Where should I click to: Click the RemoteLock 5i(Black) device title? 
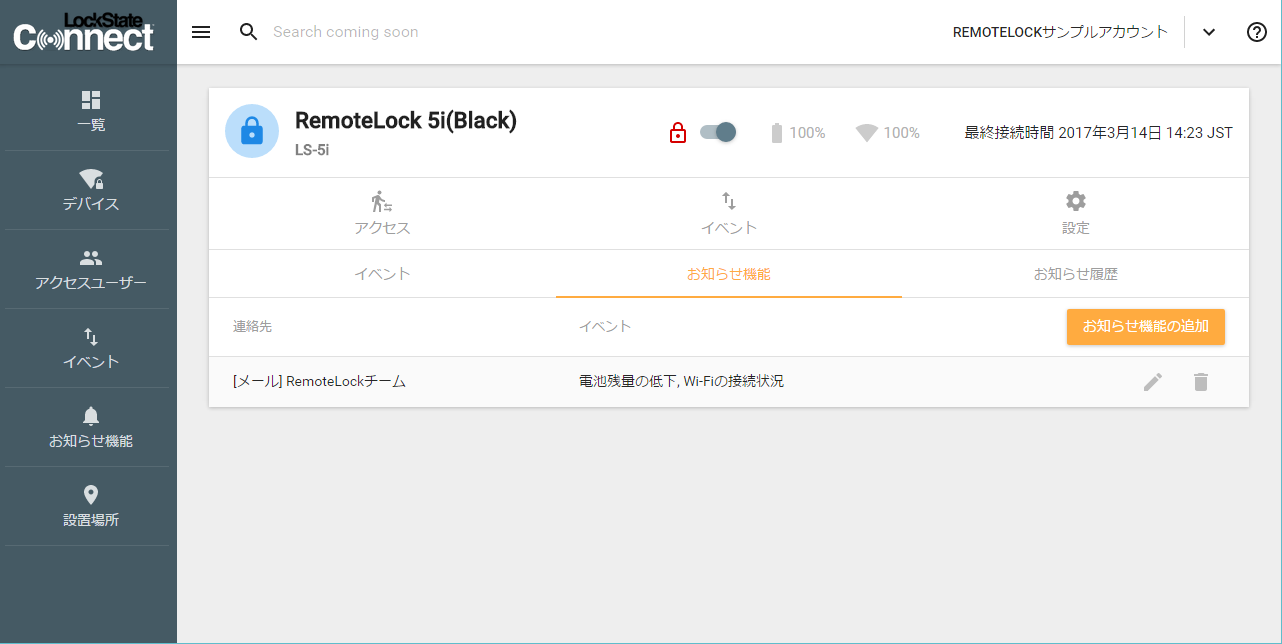click(x=406, y=121)
